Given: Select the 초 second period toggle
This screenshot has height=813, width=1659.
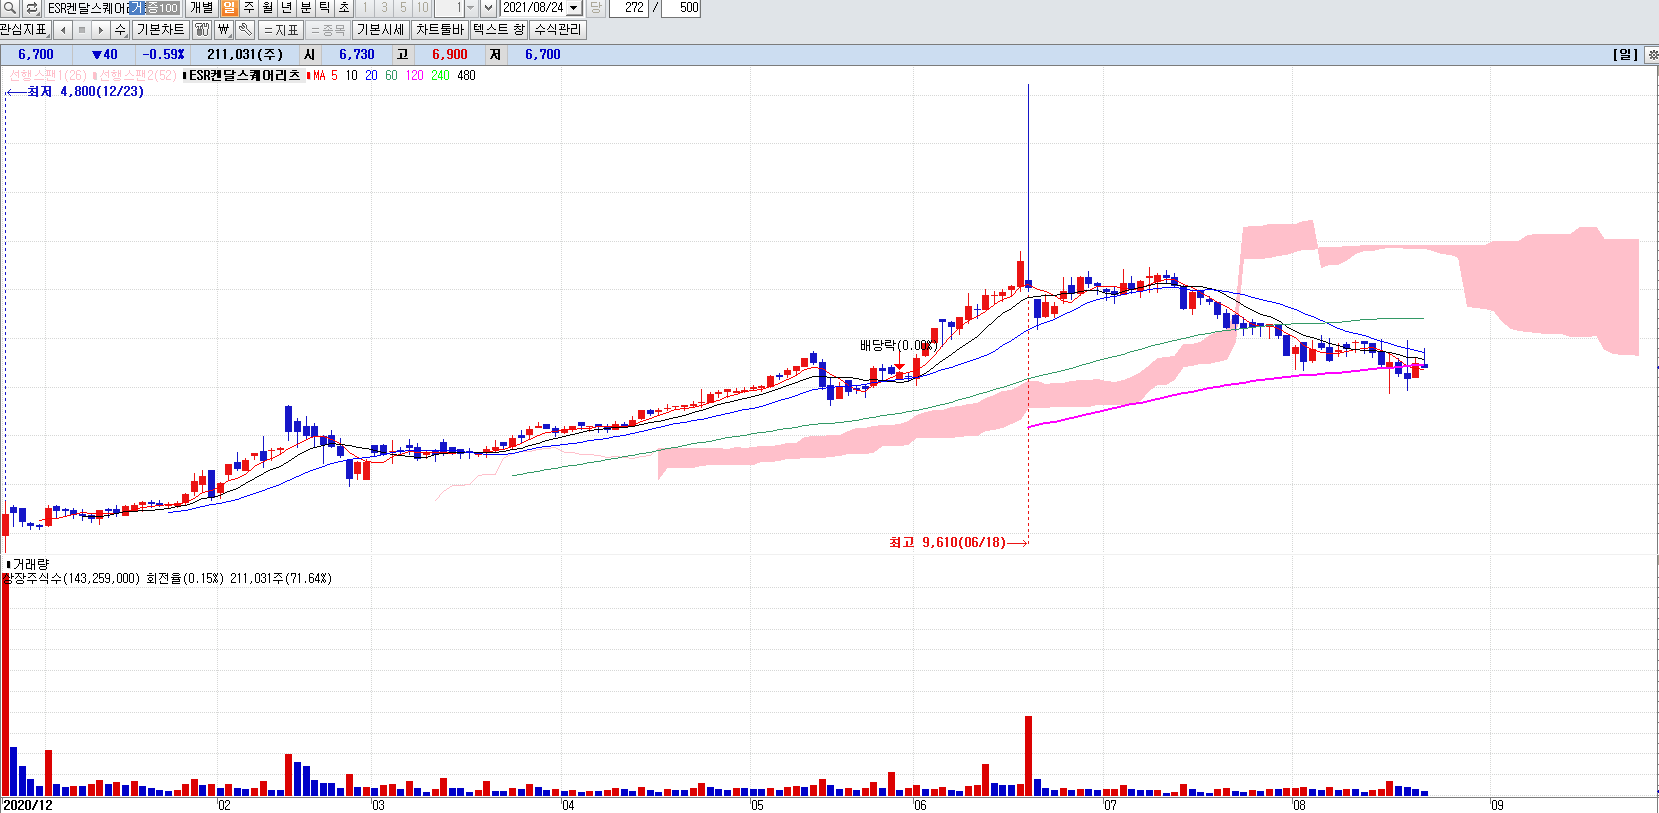Looking at the screenshot, I should [344, 8].
